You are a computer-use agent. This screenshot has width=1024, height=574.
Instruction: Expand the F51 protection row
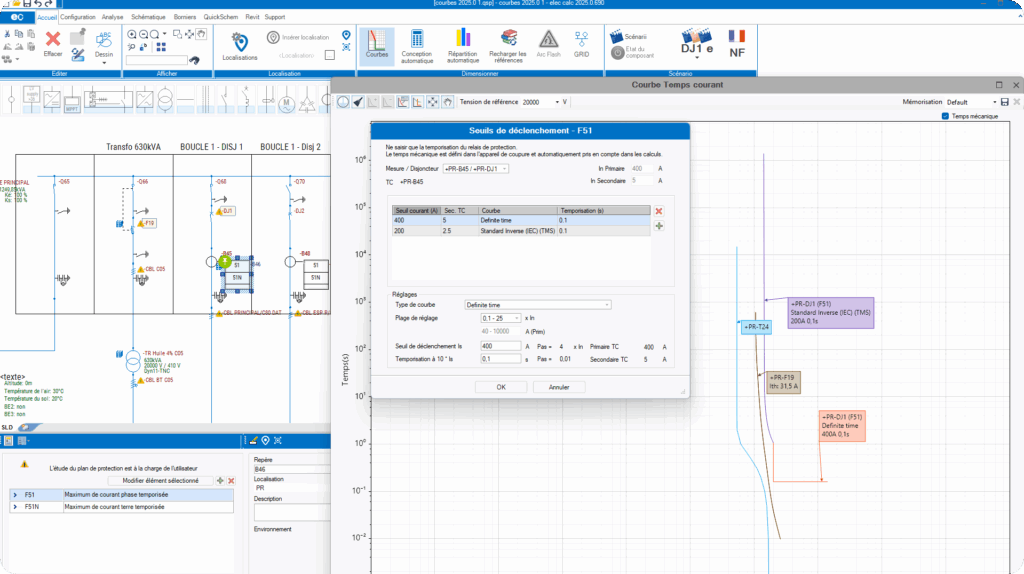[x=14, y=494]
